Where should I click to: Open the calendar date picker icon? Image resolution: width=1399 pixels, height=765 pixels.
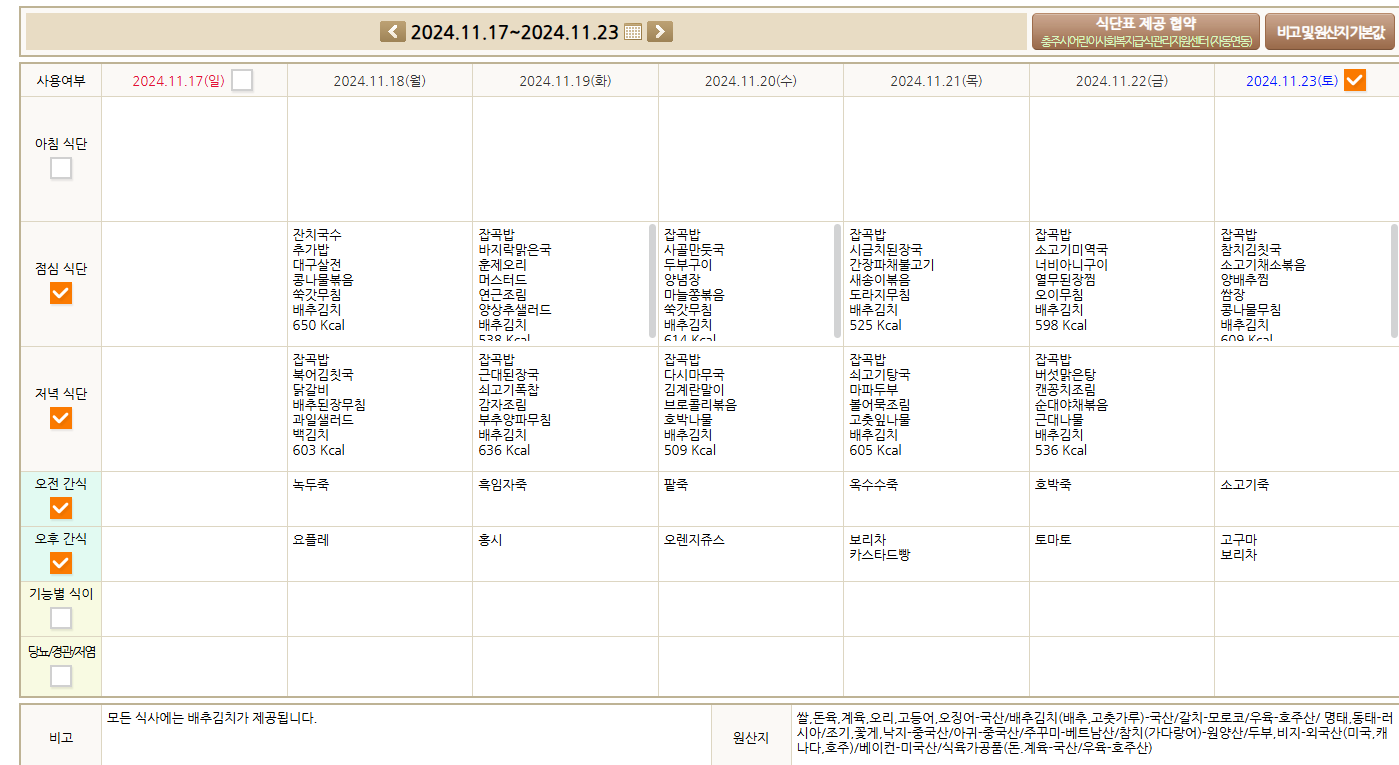pos(632,32)
